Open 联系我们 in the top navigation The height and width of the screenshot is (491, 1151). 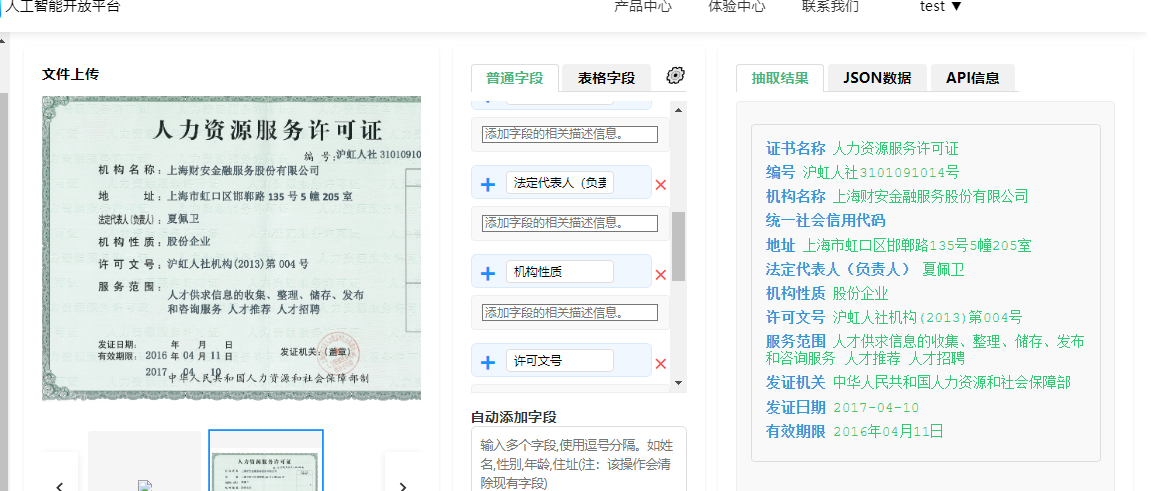coord(830,6)
